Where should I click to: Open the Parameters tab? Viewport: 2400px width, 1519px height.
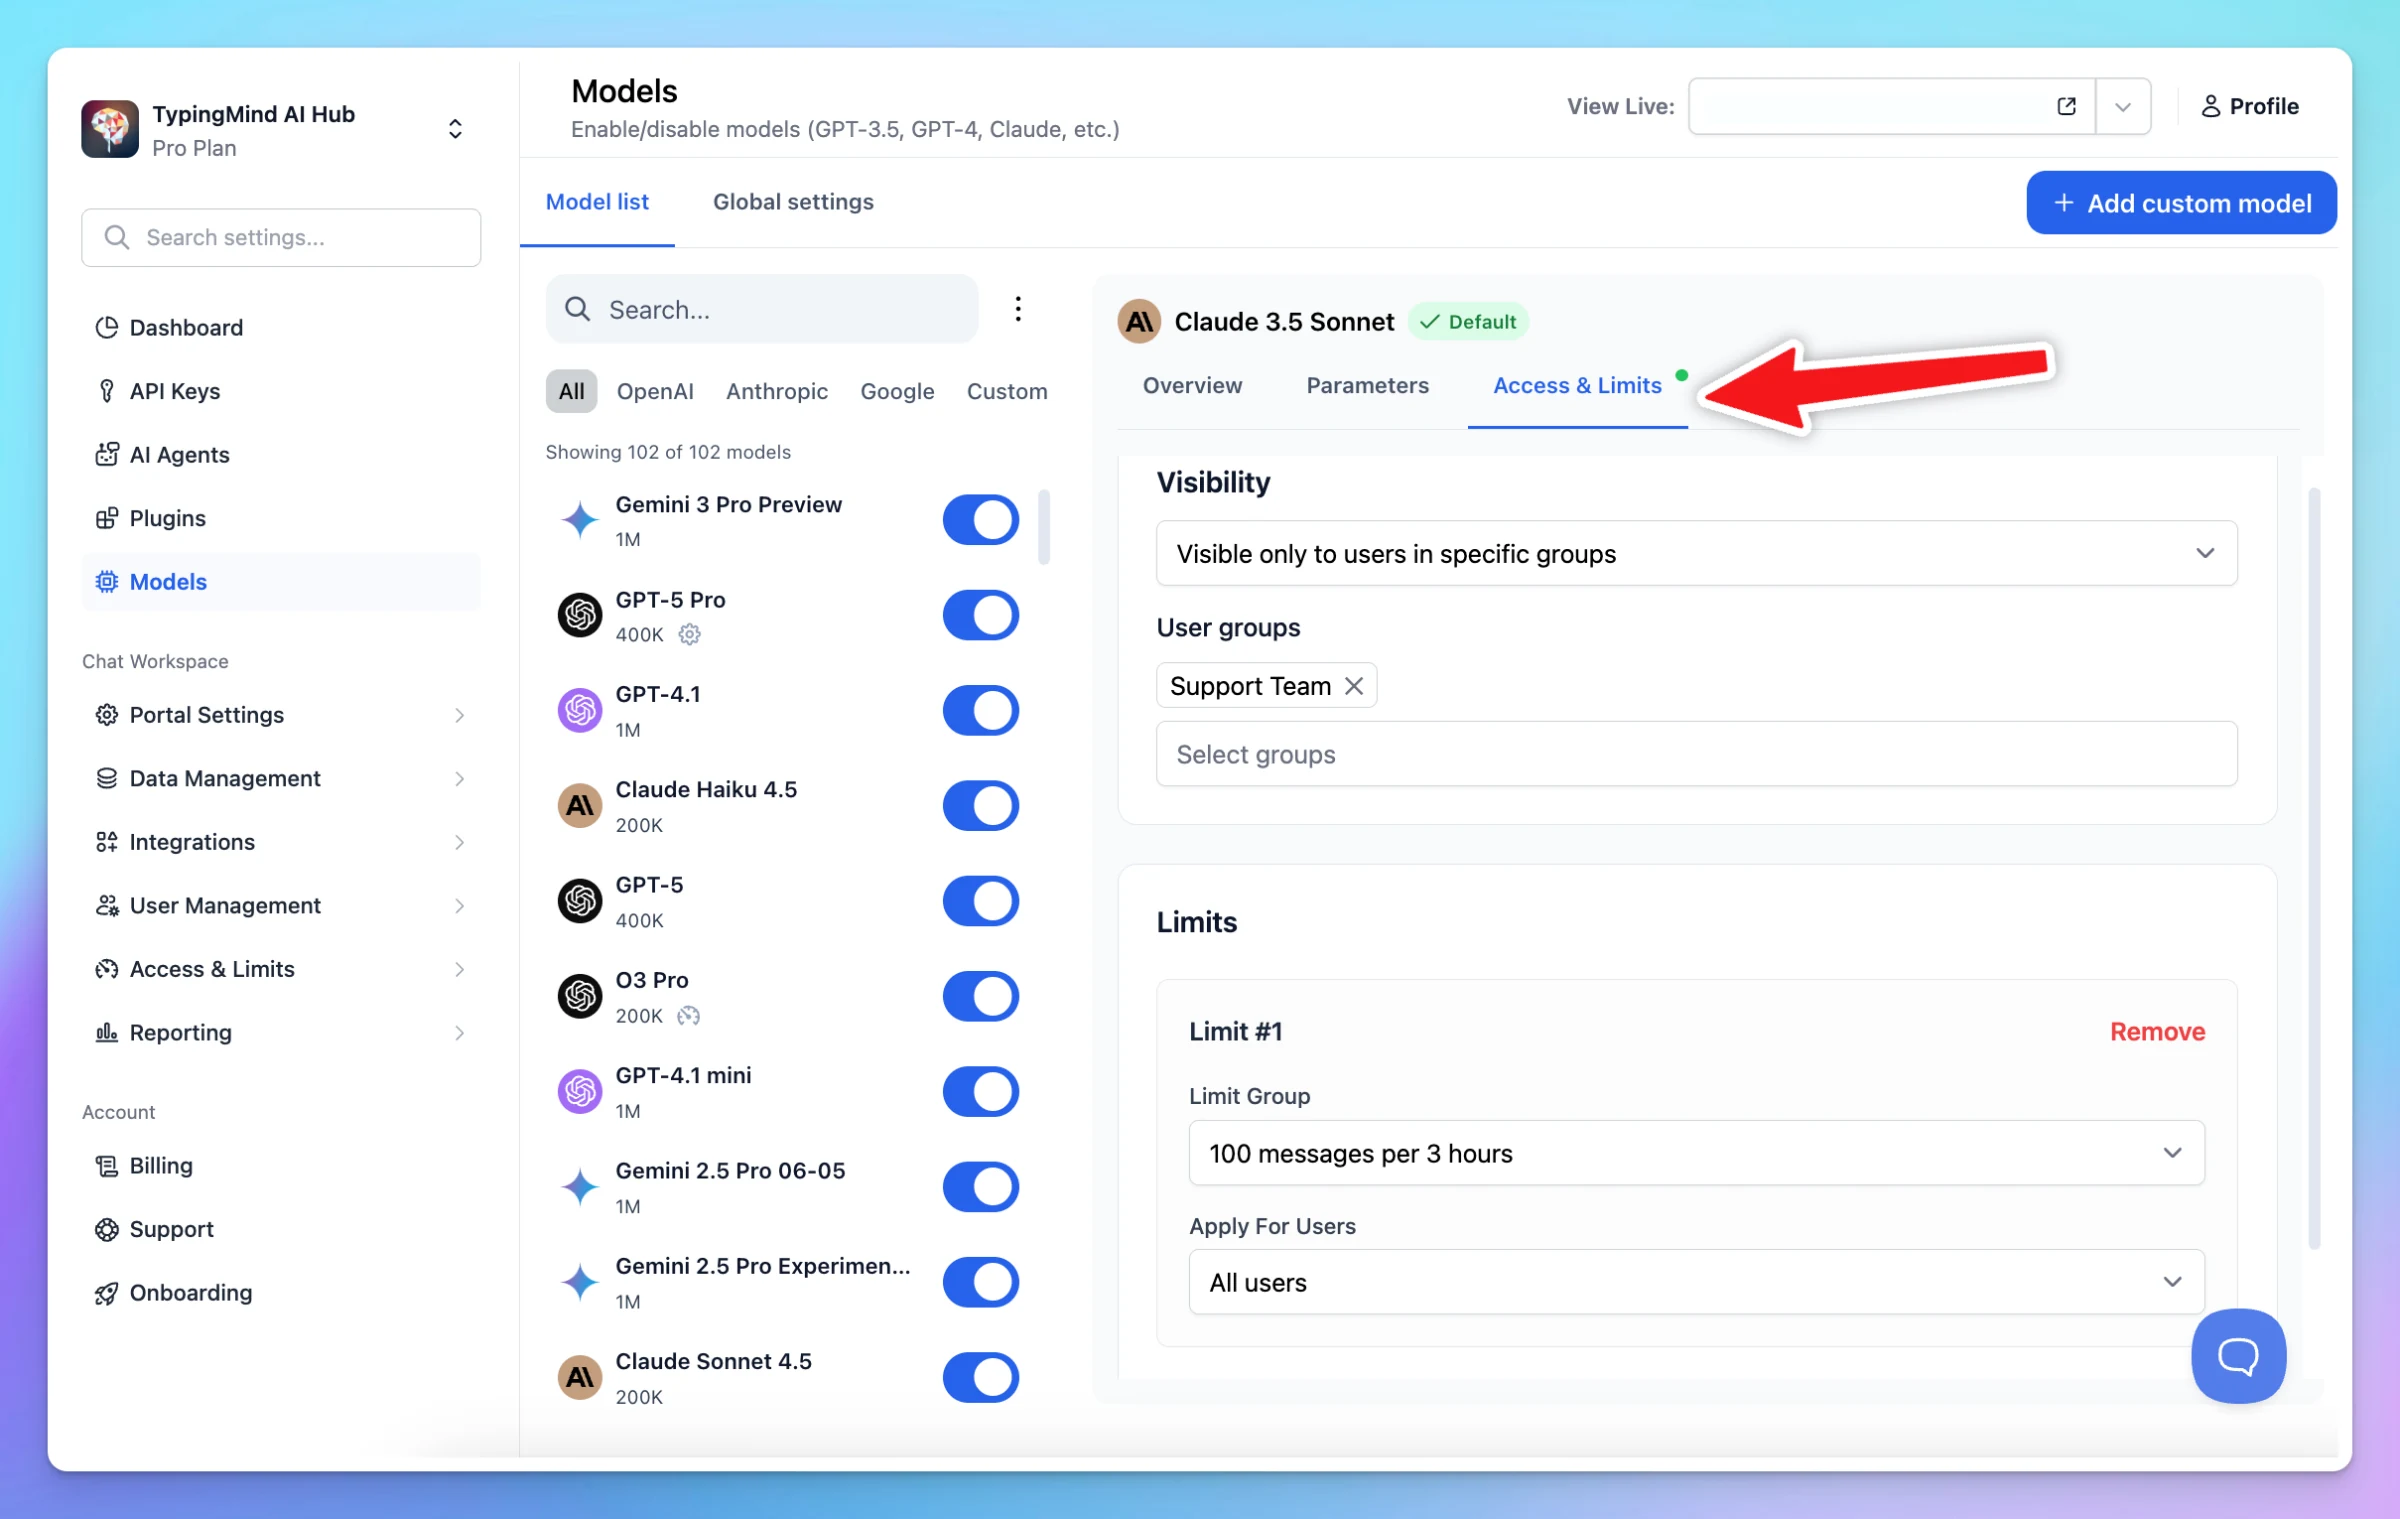point(1367,385)
